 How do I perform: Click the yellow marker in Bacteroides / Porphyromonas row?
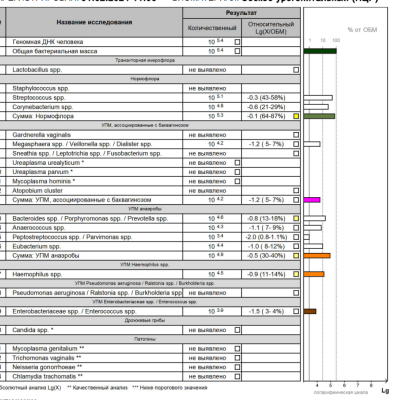click(296, 219)
